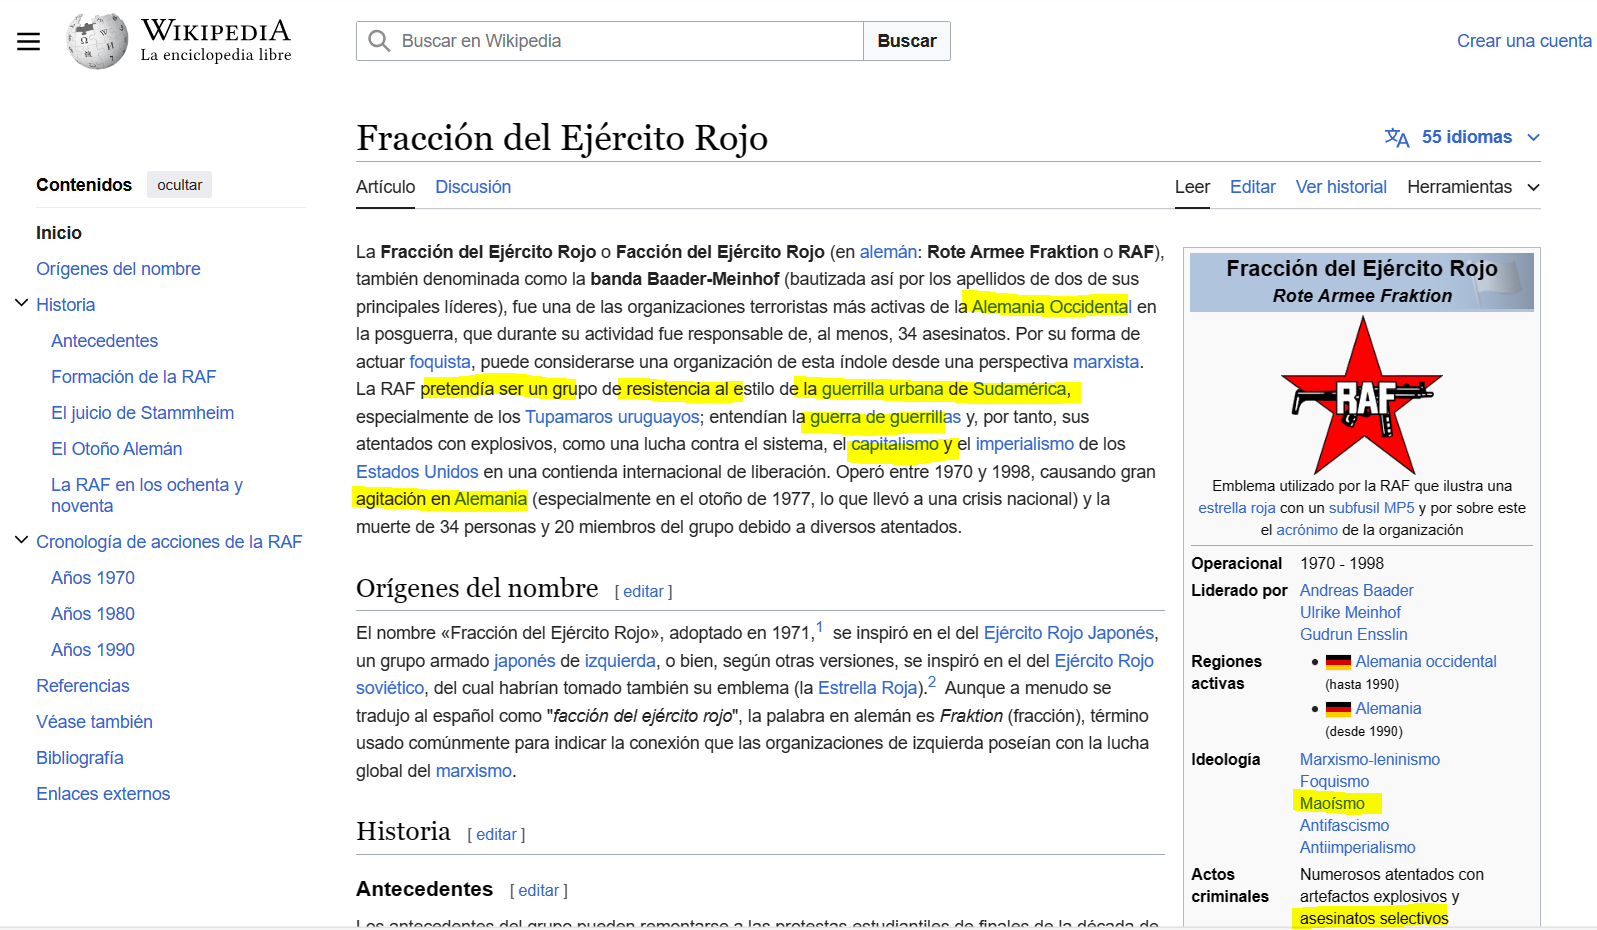
Task: Open the estrella roja caption link
Action: (x=1236, y=508)
